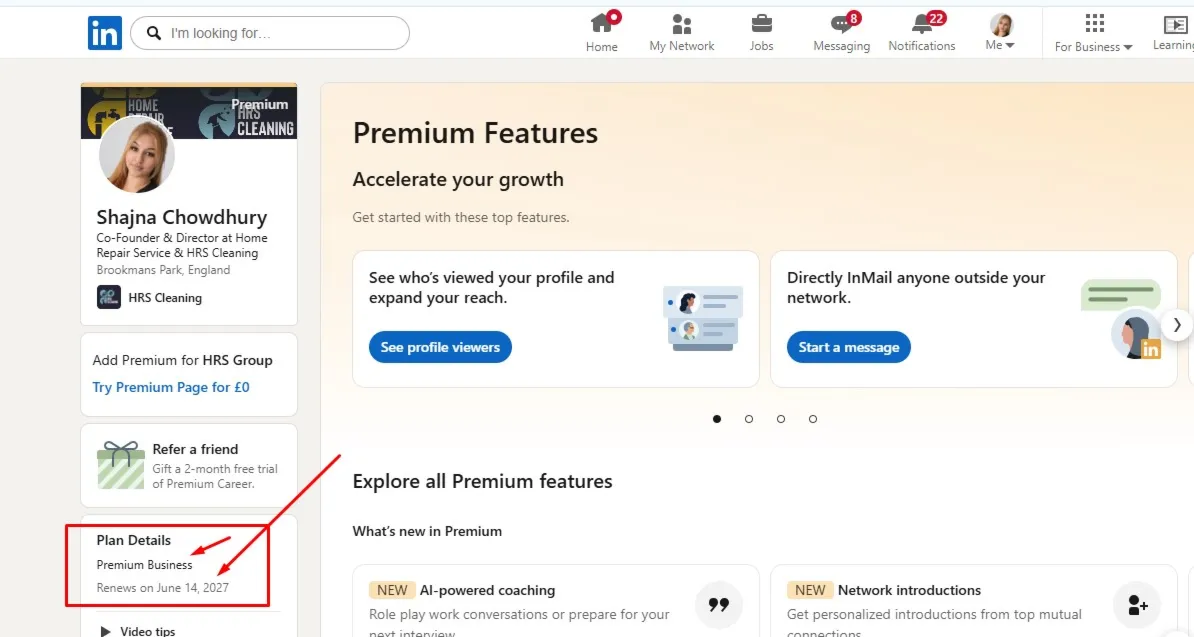This screenshot has width=1194, height=637.
Task: Focus the "I'm looking for..." search field
Action: click(270, 33)
